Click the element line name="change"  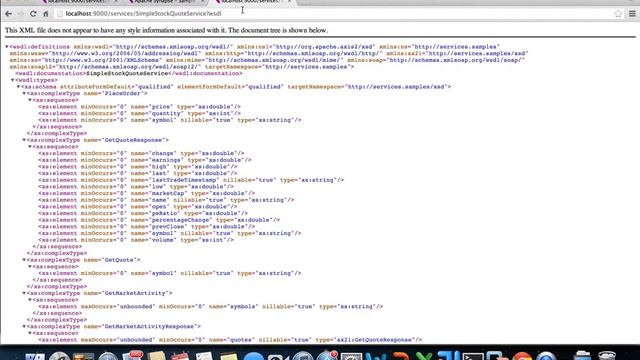tap(141, 153)
